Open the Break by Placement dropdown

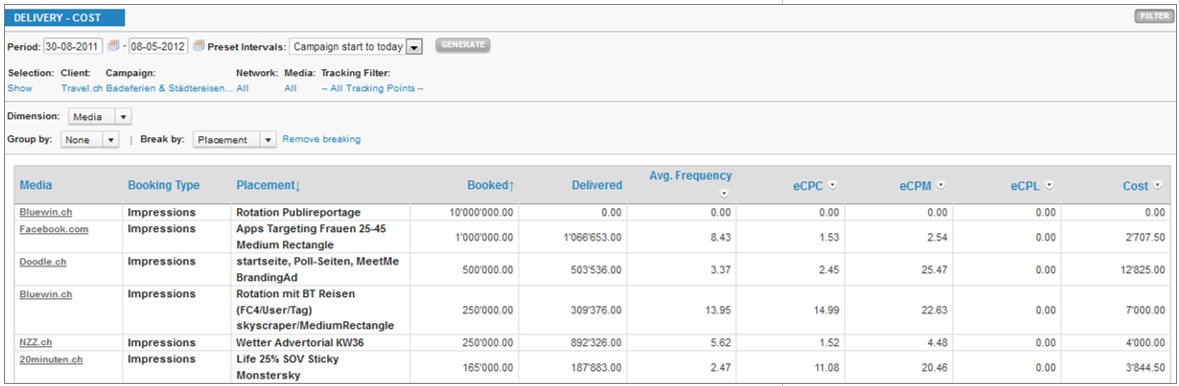coord(235,139)
